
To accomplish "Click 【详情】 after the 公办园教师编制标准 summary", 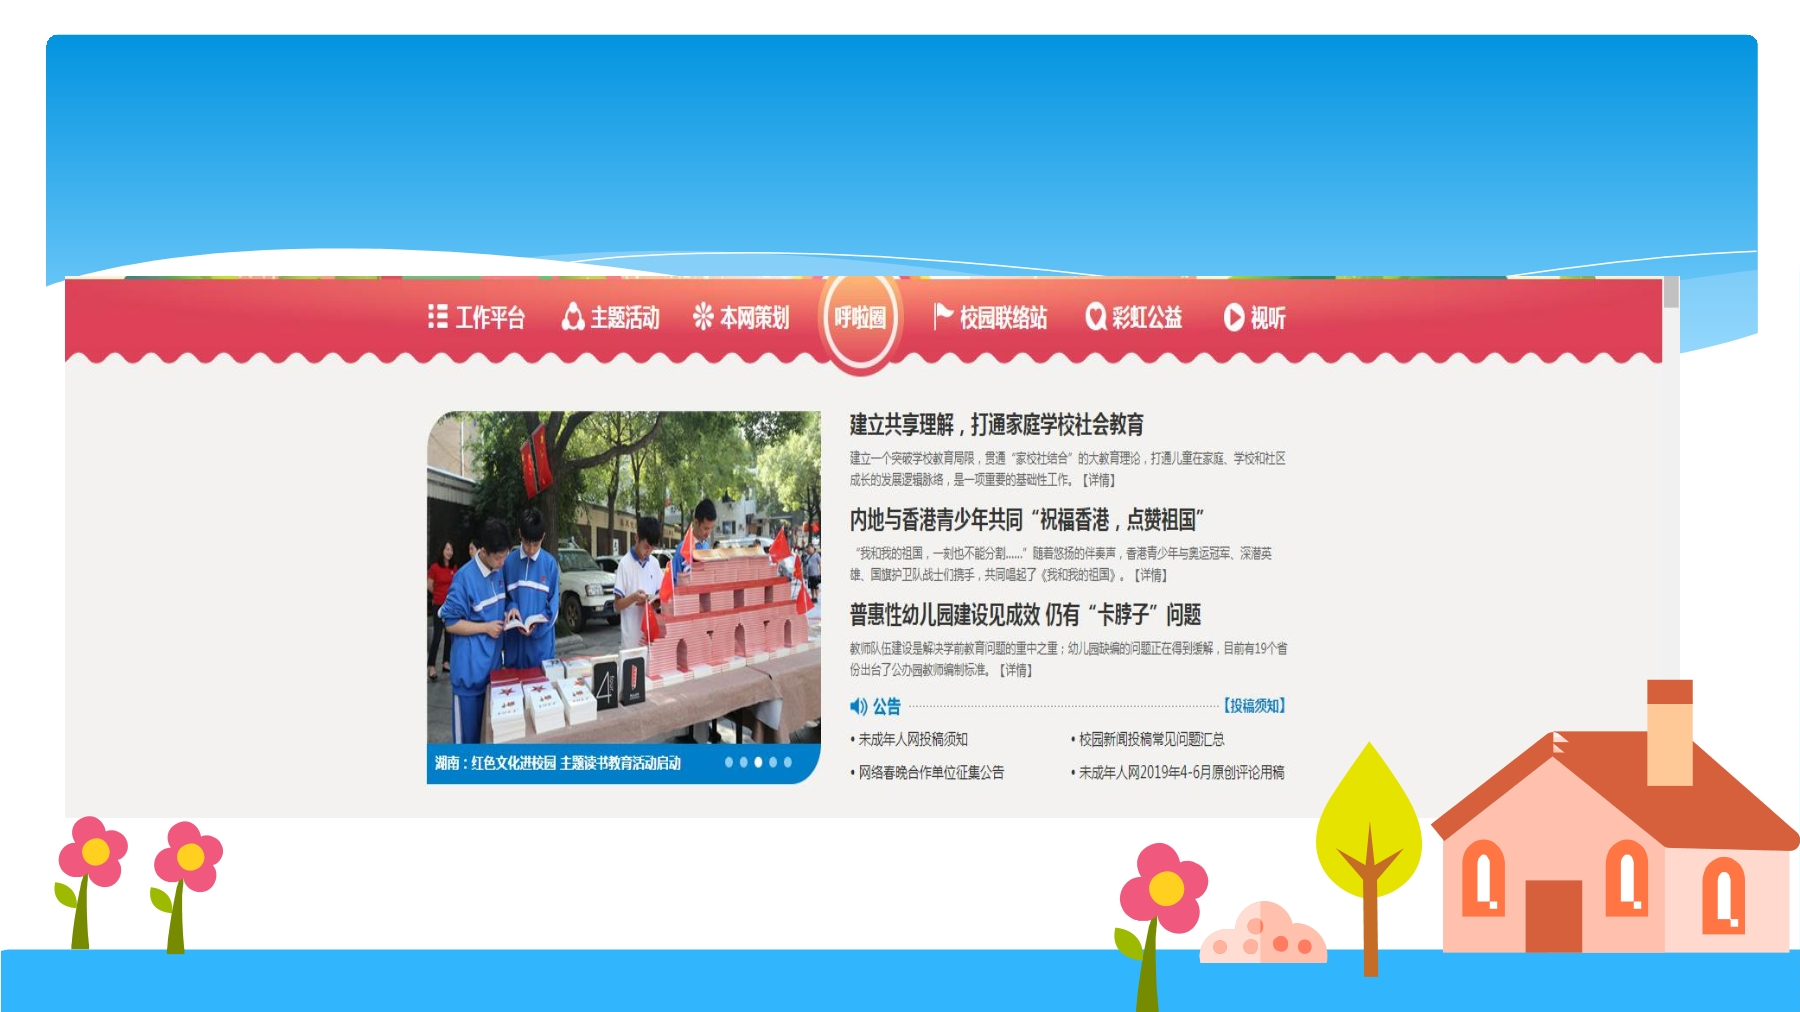I will [1016, 670].
